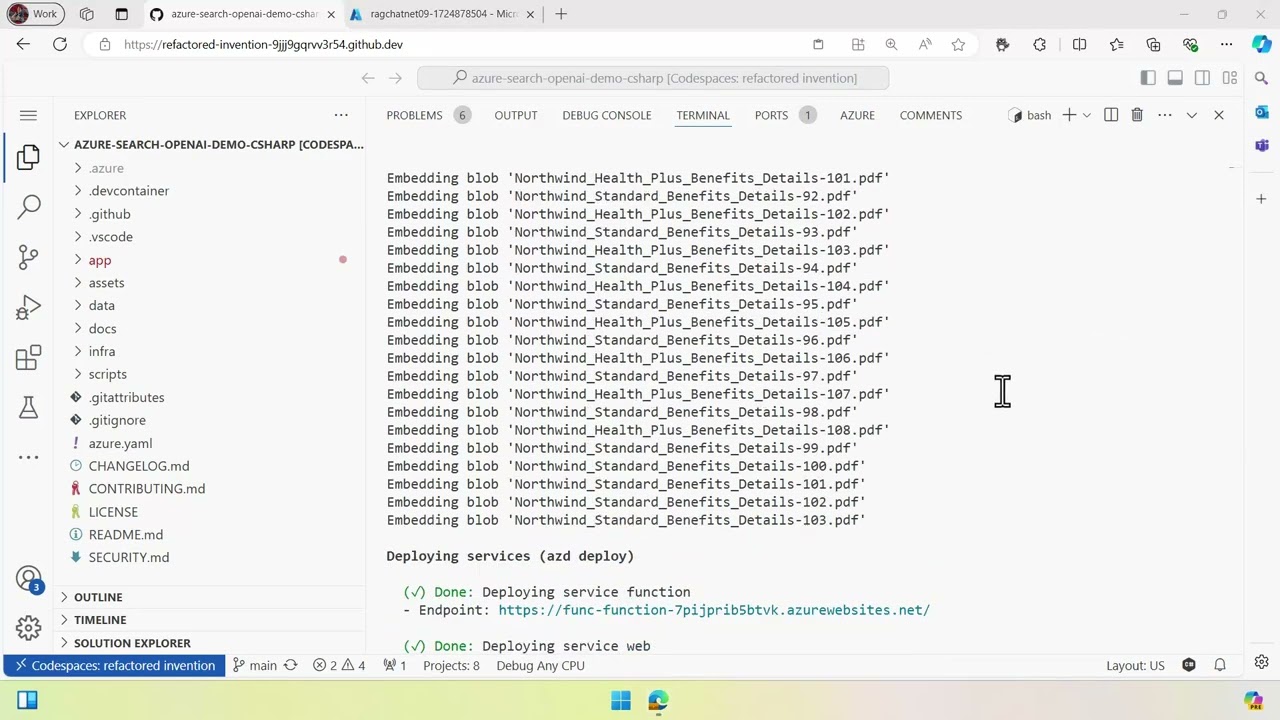Create new terminal with plus icon
Screen dimensions: 1280x720
click(1069, 115)
